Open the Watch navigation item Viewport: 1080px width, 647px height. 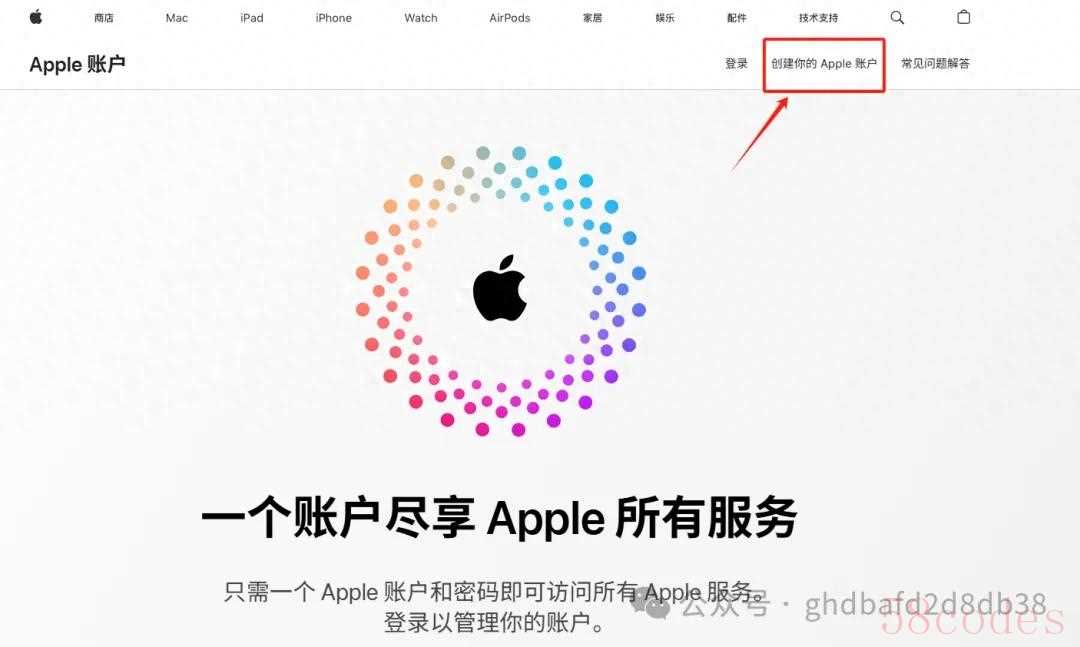tap(421, 18)
